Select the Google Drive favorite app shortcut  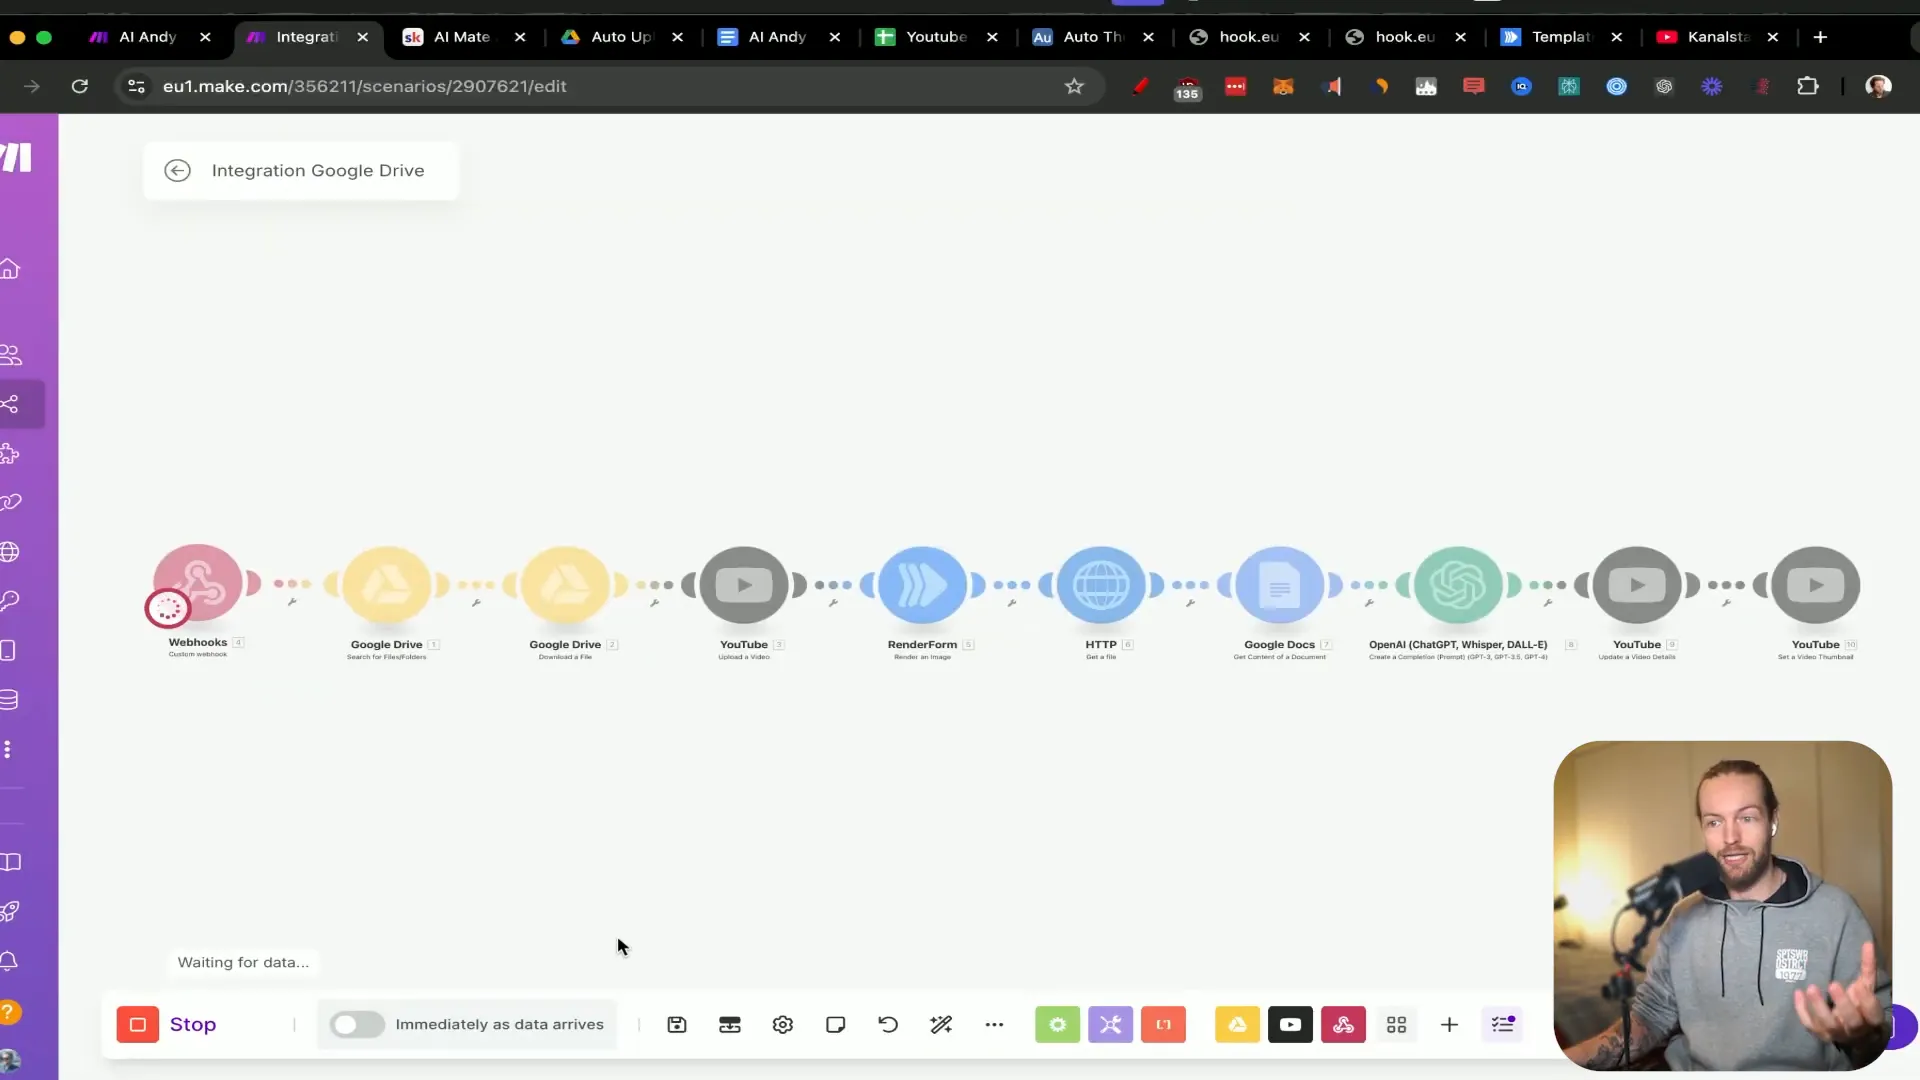pos(1237,1024)
